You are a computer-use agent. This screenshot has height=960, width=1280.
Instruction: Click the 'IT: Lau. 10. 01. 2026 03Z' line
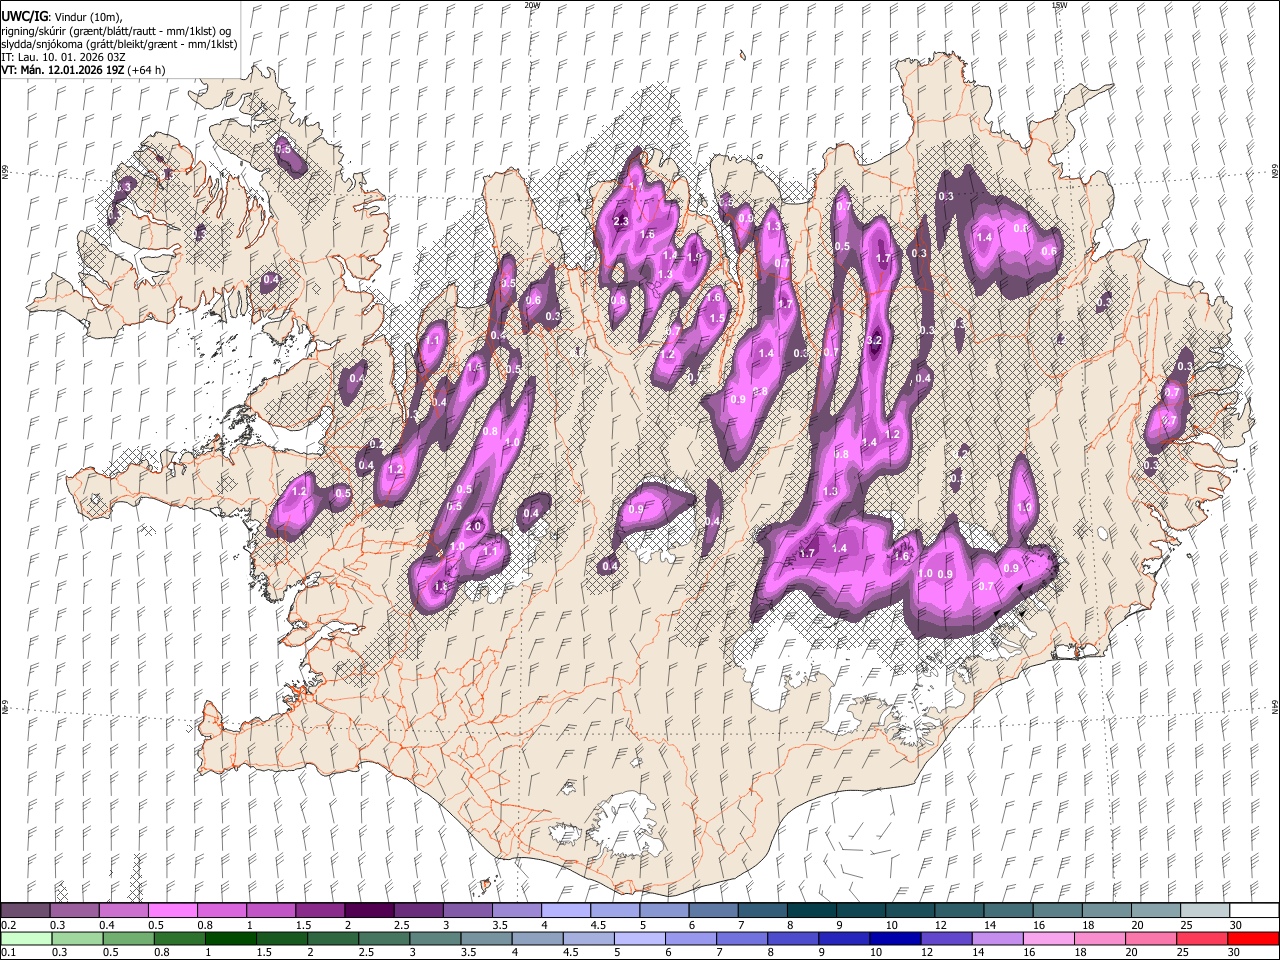coord(64,57)
